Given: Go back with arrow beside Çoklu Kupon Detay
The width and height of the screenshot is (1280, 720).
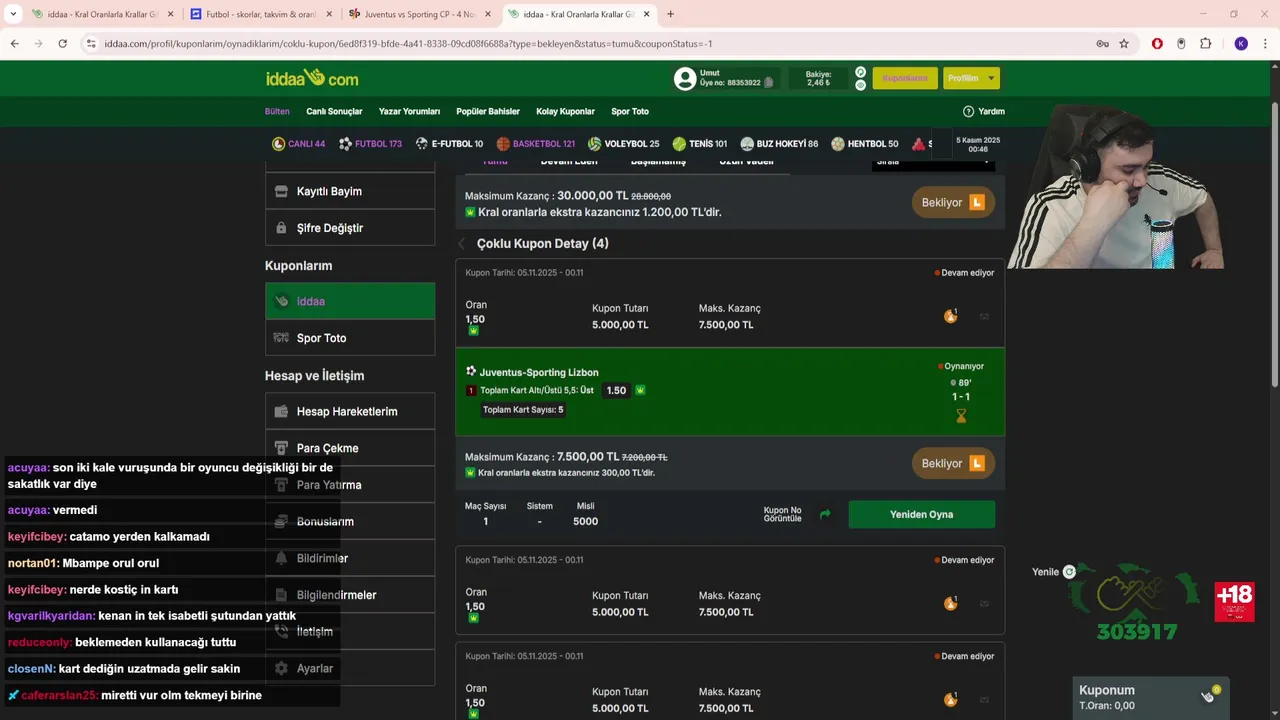Looking at the screenshot, I should click(462, 244).
